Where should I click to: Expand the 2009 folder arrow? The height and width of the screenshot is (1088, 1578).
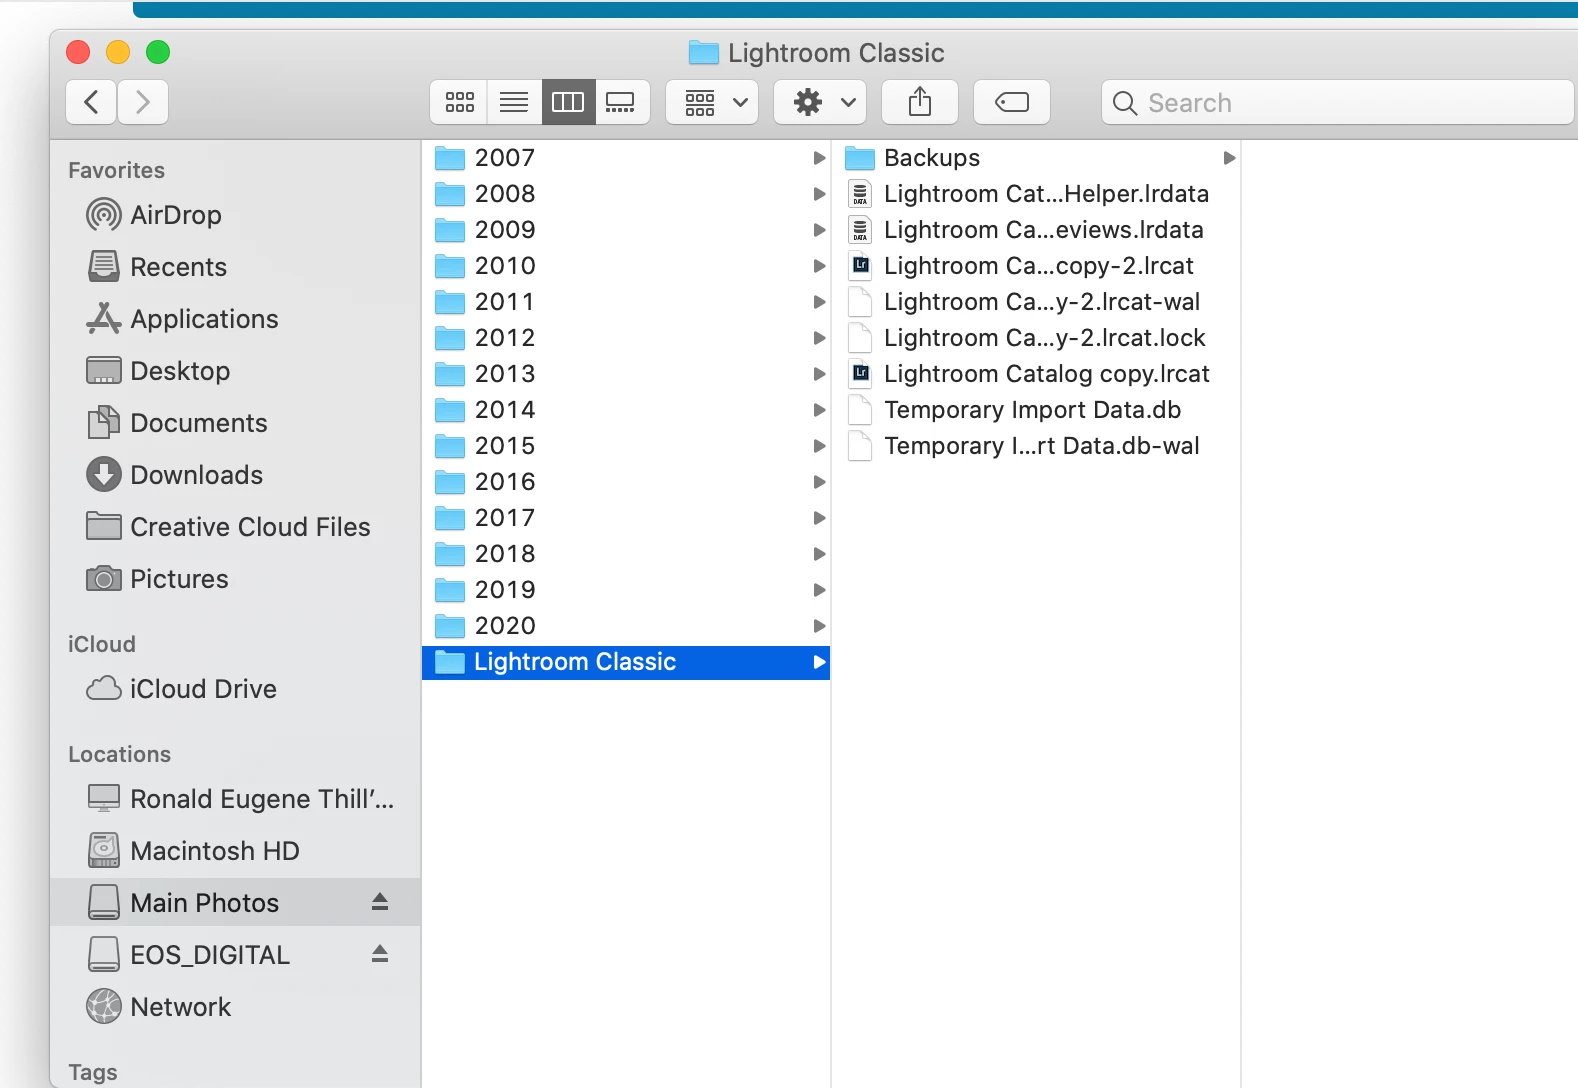pos(819,230)
